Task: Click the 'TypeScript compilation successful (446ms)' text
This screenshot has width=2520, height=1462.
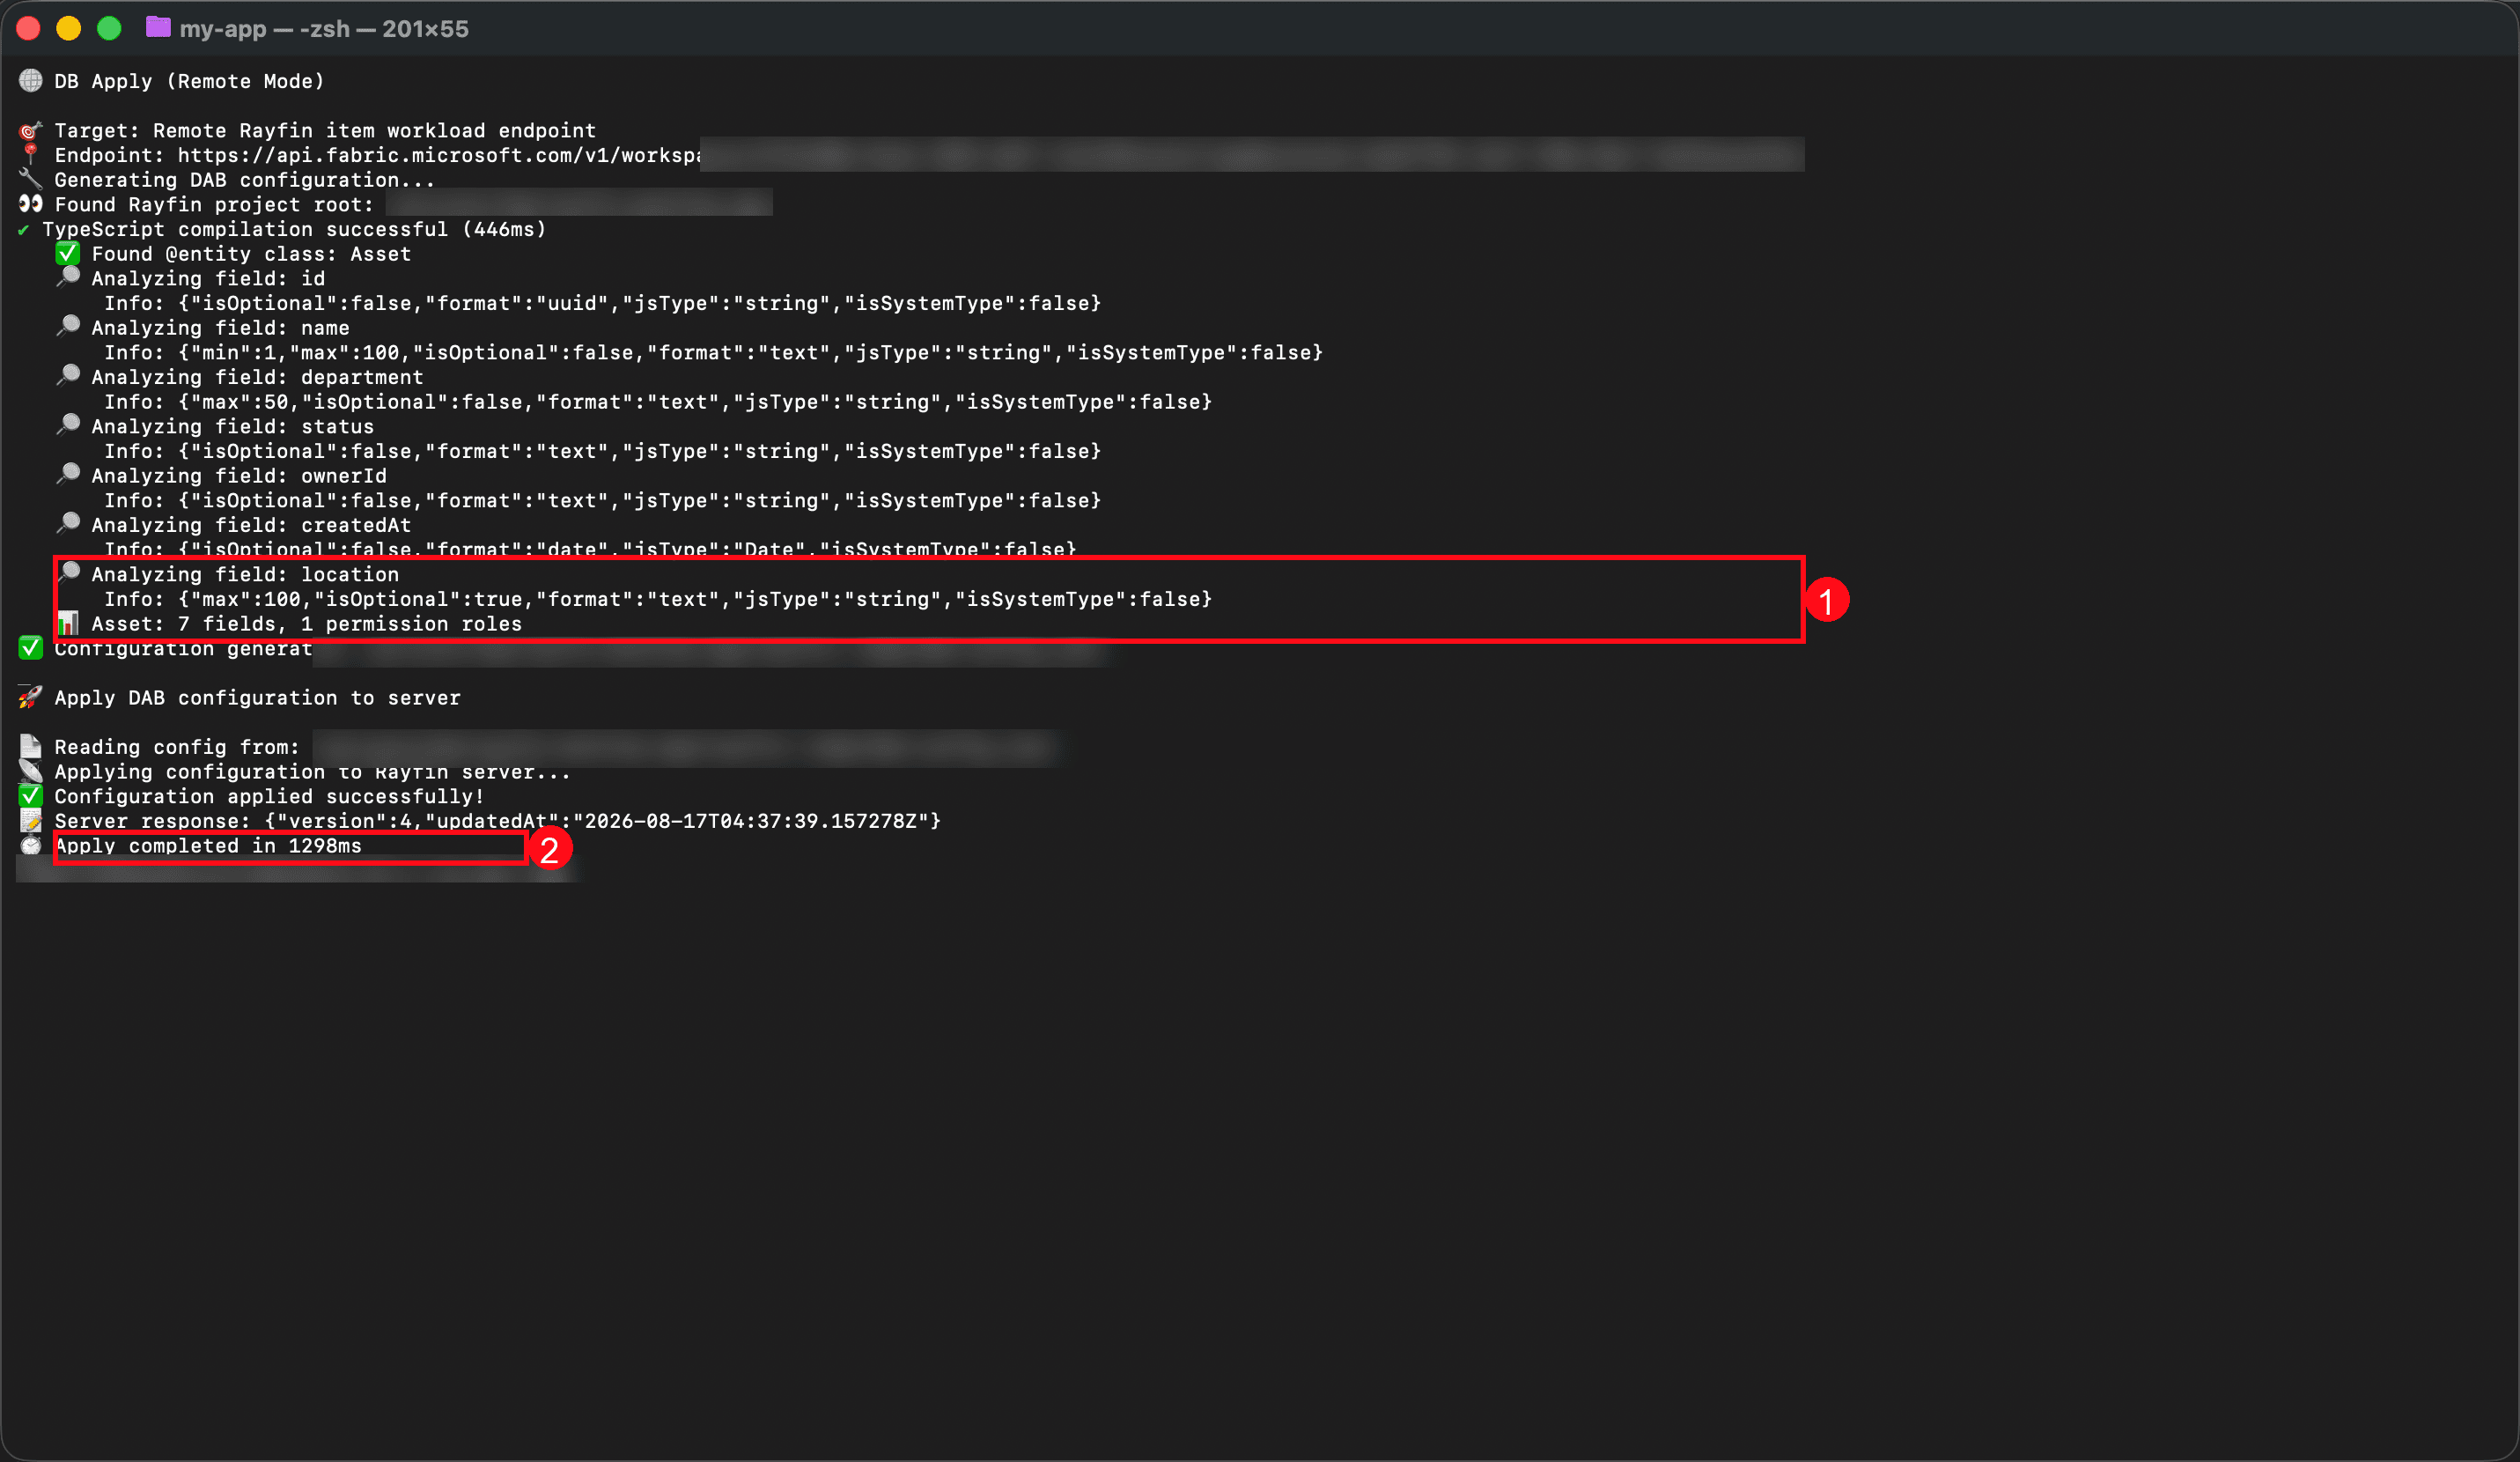Action: (294, 229)
